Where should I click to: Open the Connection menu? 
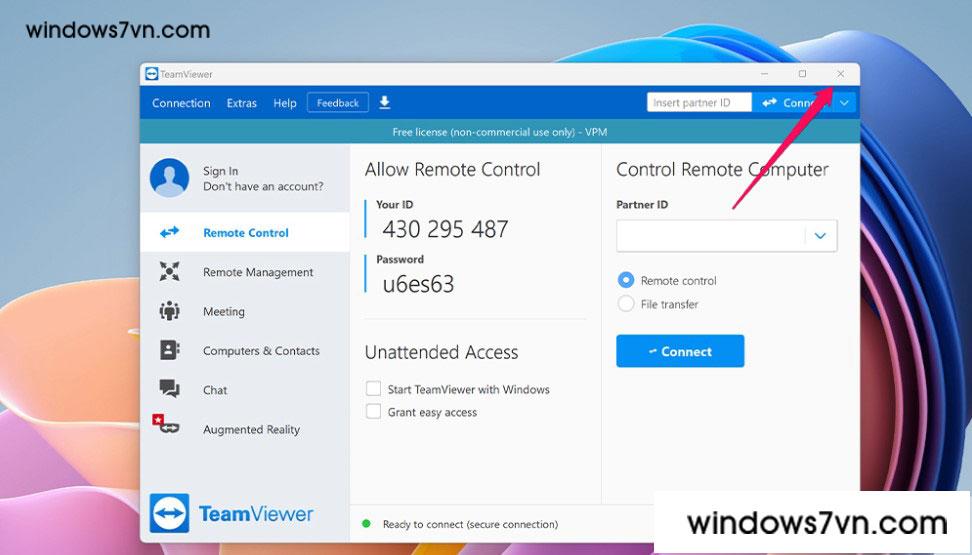[x=181, y=103]
